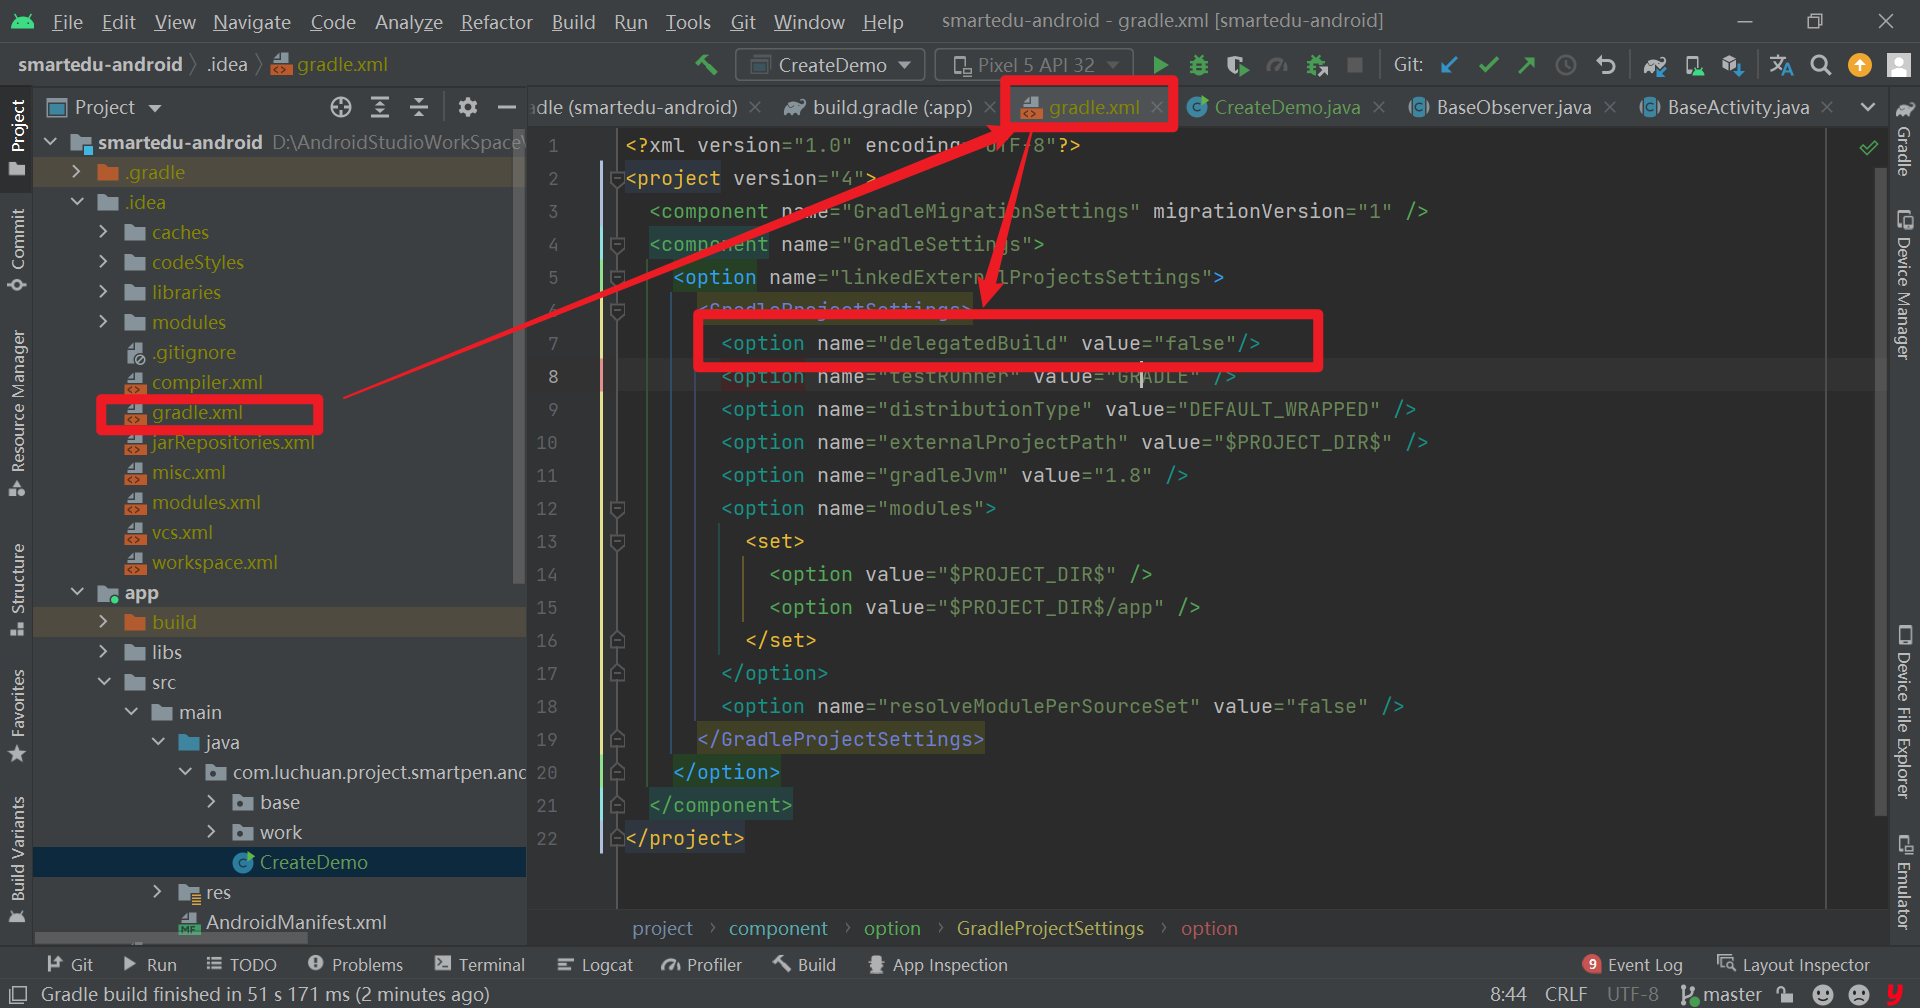1920x1008 pixels.
Task: Select opened file locate target icon
Action: coord(341,107)
